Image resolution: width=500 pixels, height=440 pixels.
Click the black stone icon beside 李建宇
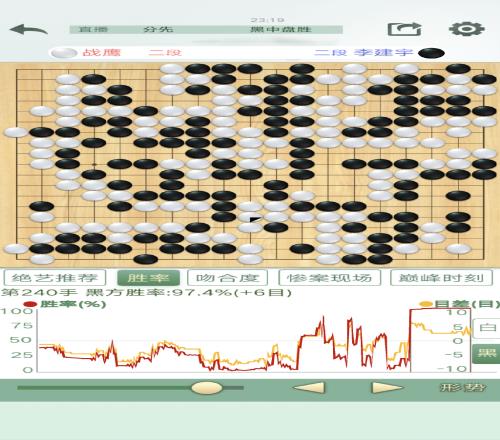(431, 53)
